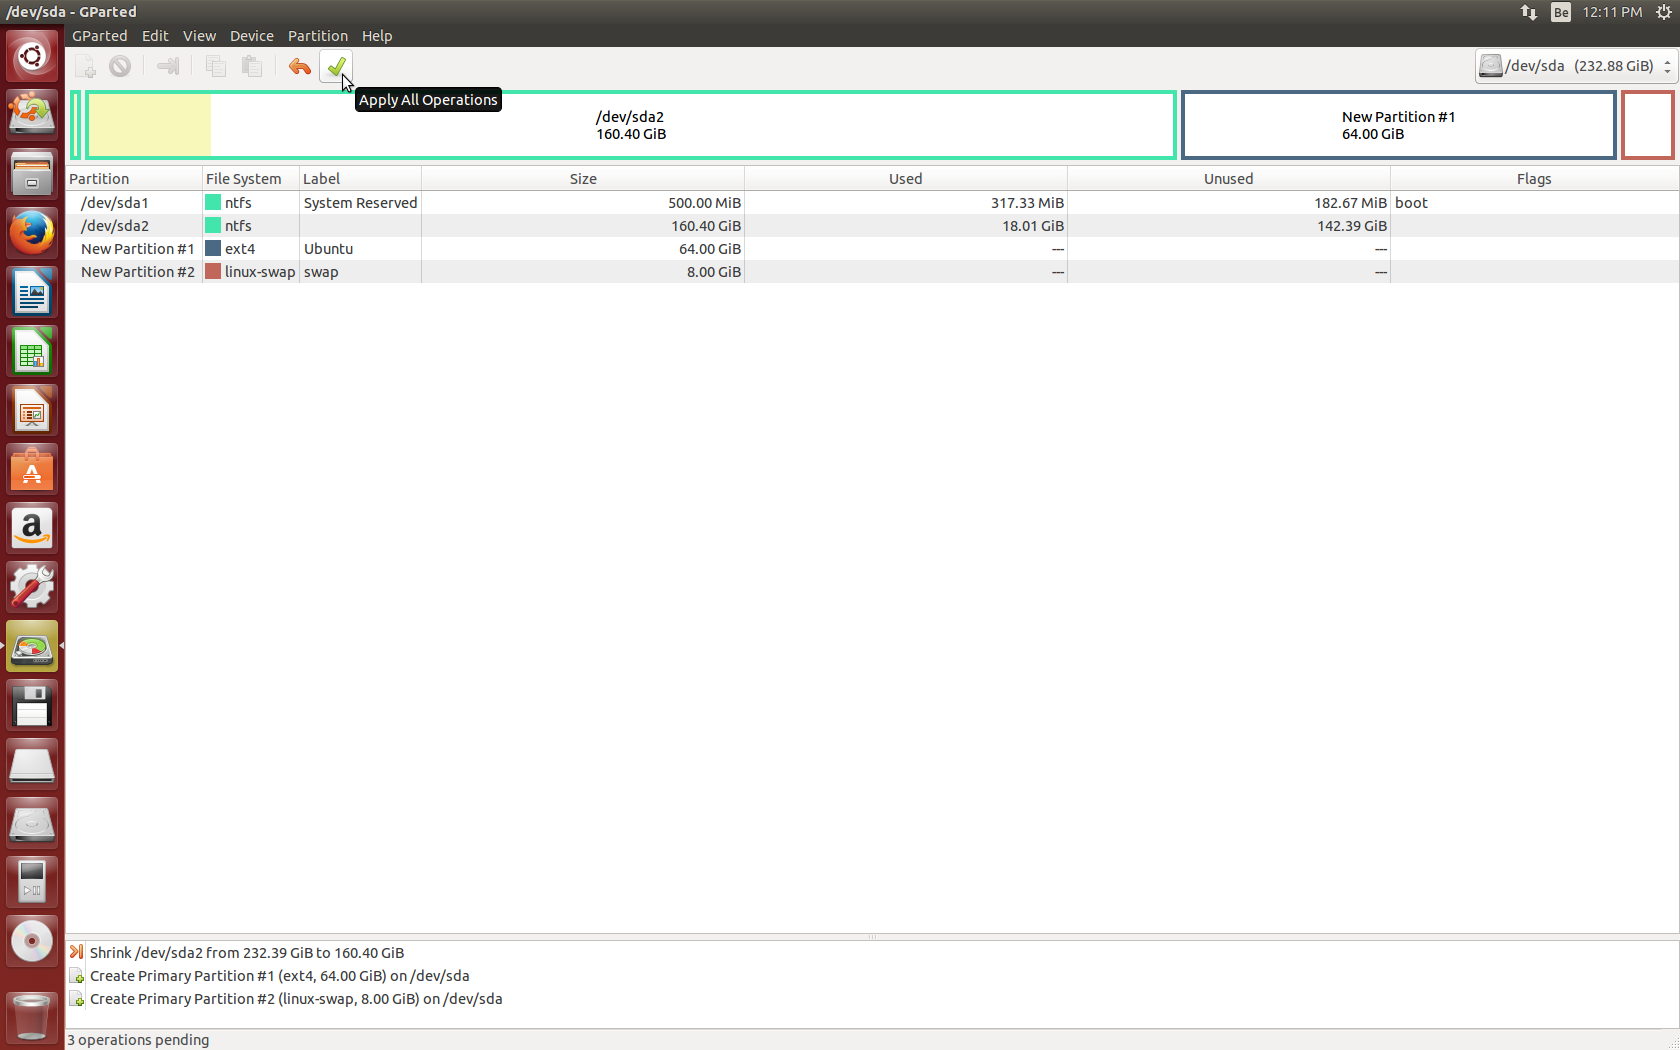Screen dimensions: 1680x1050
Task: Click the New partition toolbar icon
Action: pyautogui.click(x=85, y=66)
